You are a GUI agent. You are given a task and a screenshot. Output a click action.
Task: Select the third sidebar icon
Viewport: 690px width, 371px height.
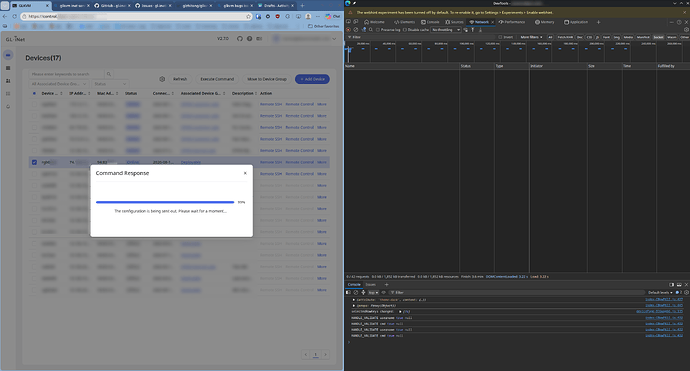pyautogui.click(x=8, y=81)
